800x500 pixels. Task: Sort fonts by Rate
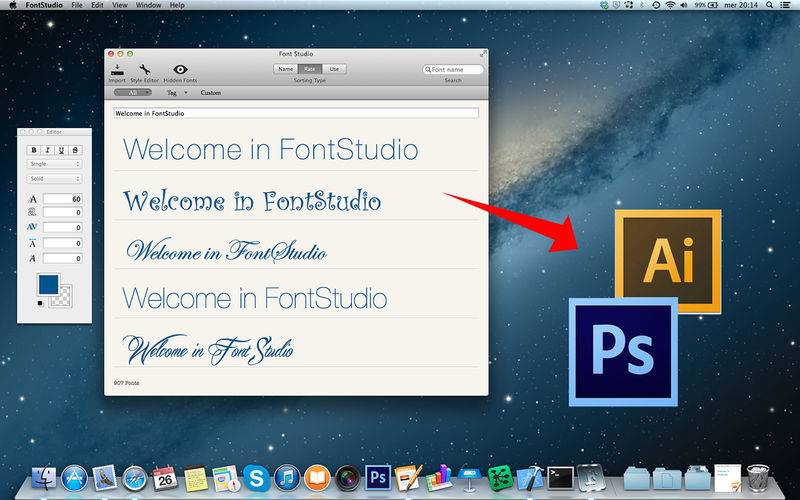coord(310,69)
